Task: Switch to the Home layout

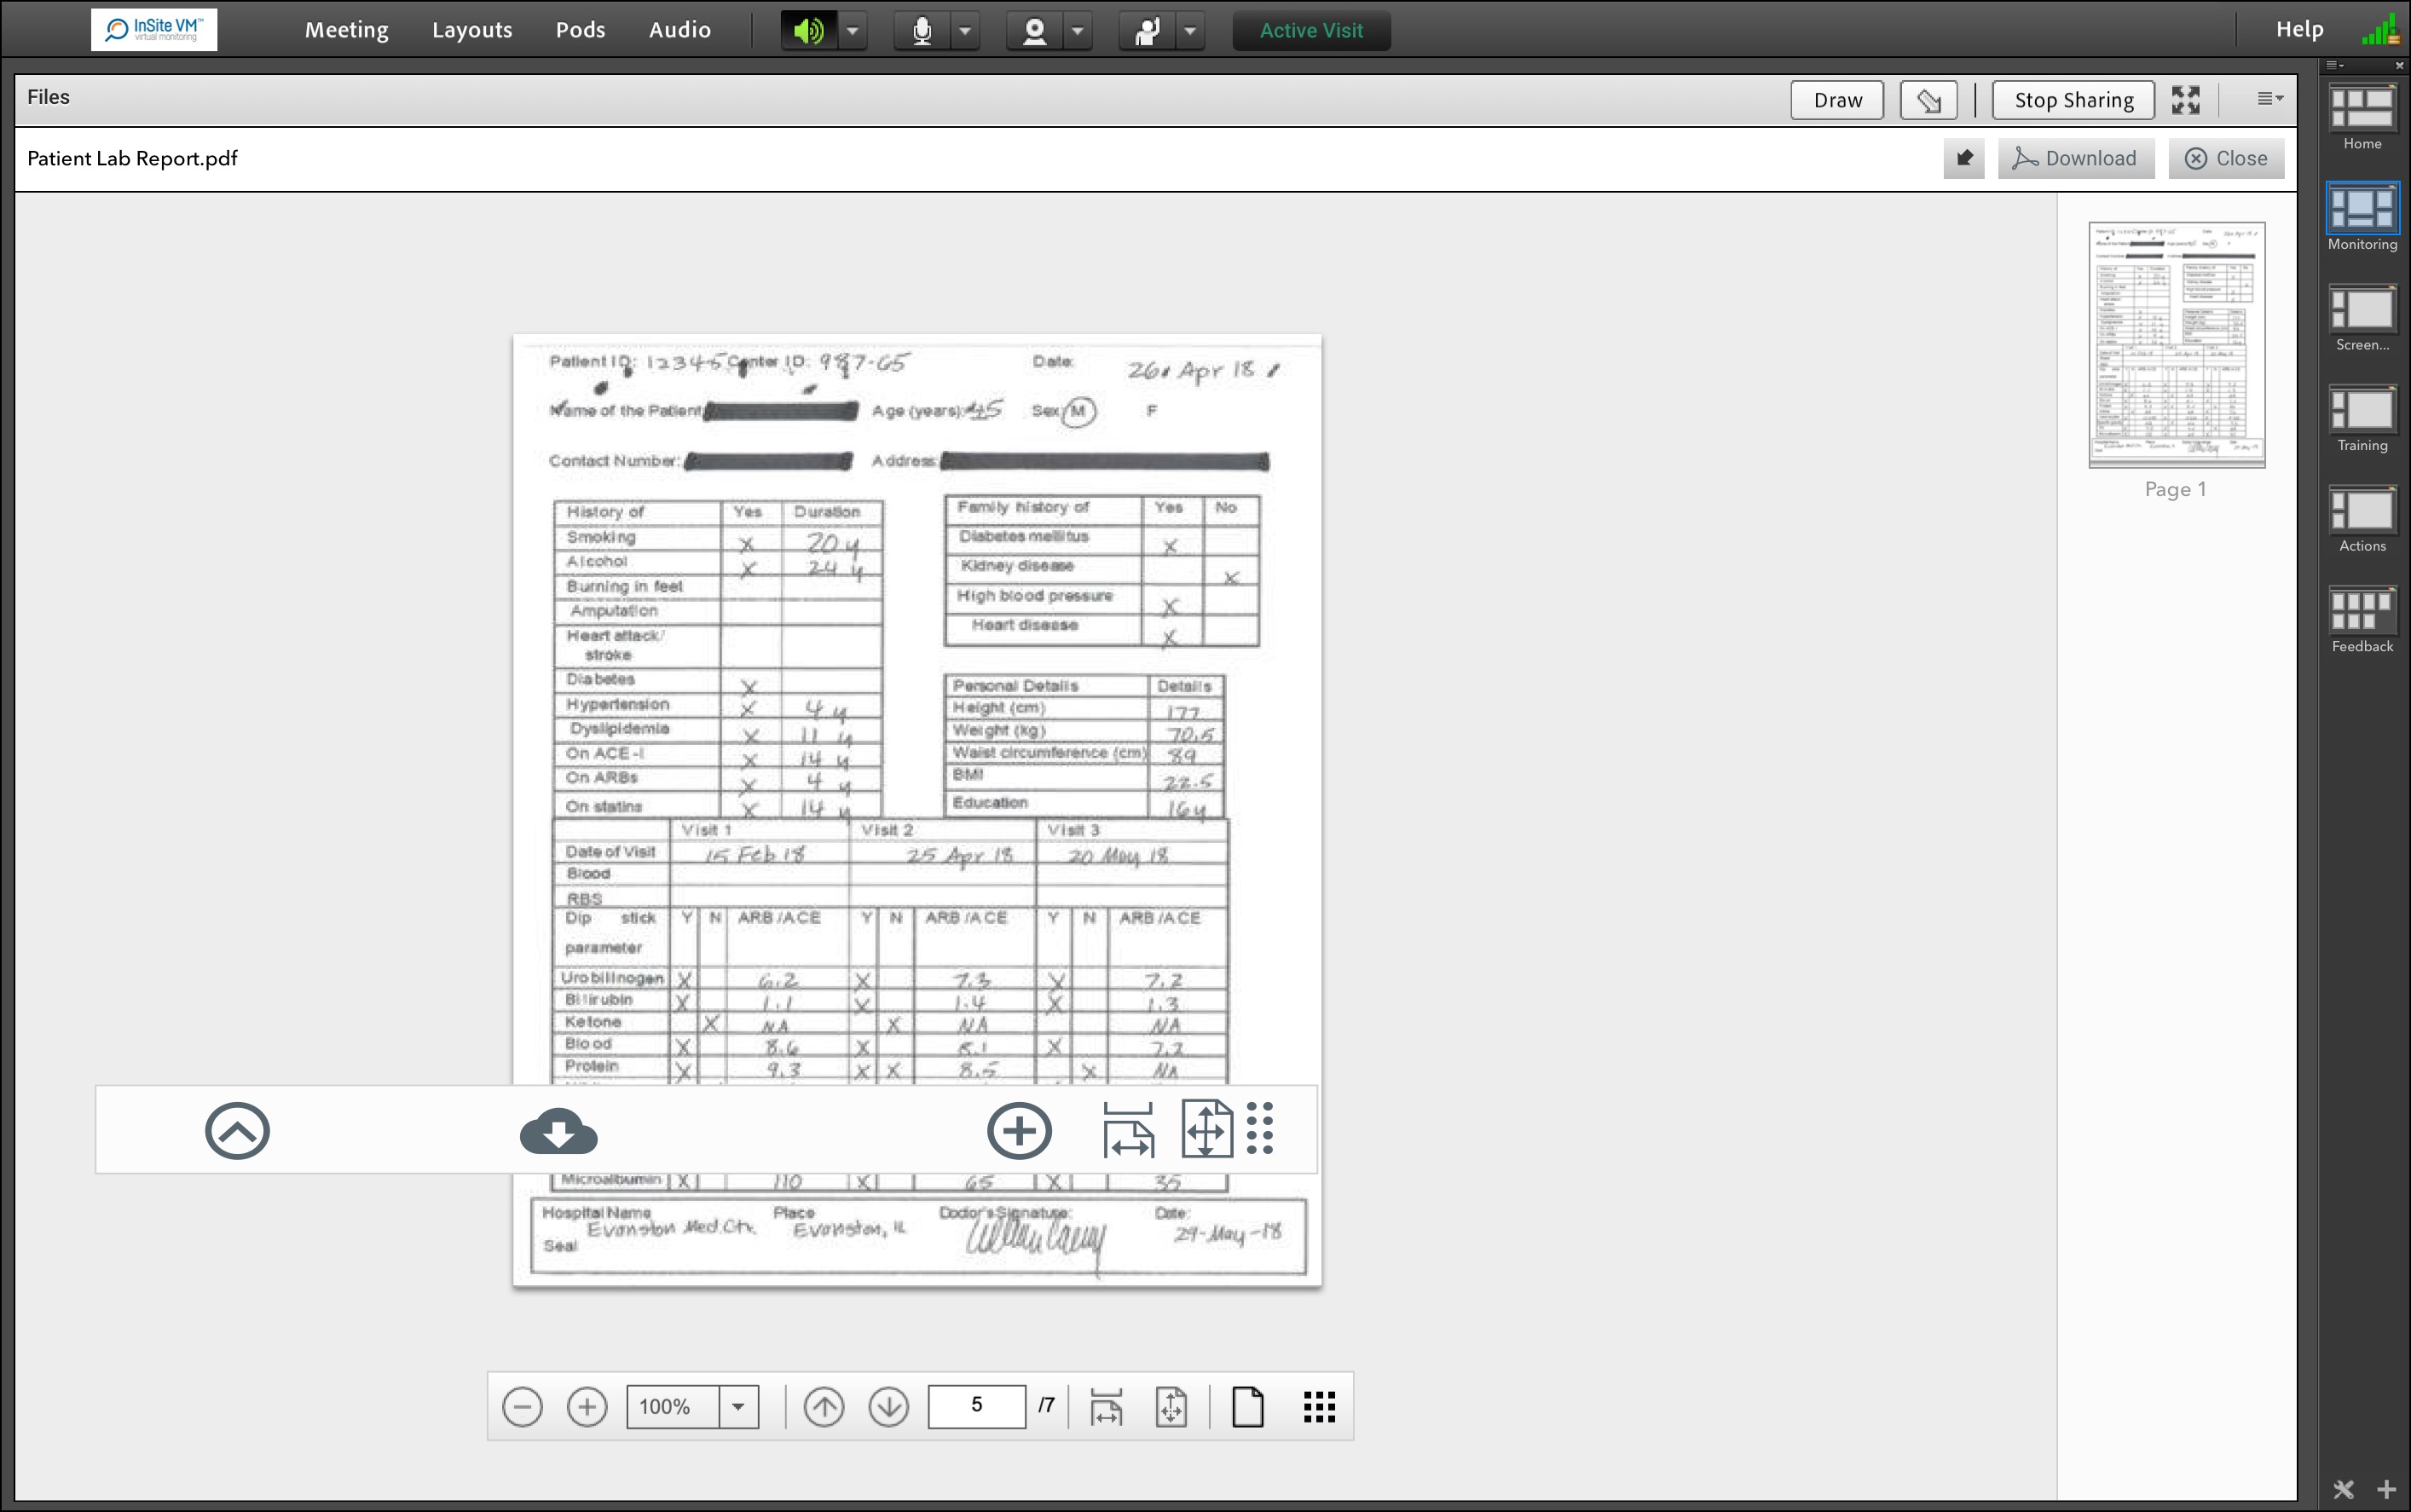Action: (2362, 118)
